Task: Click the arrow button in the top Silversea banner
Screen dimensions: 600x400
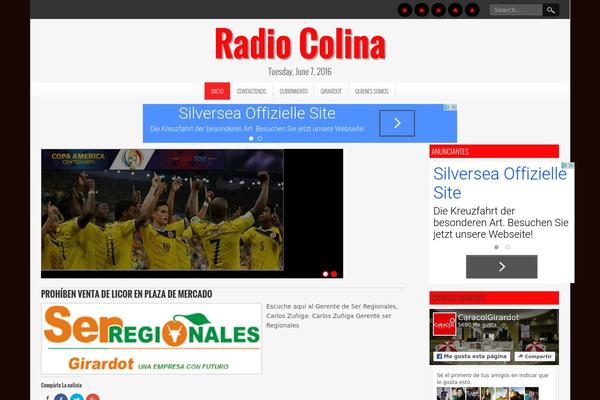Action: pos(397,123)
